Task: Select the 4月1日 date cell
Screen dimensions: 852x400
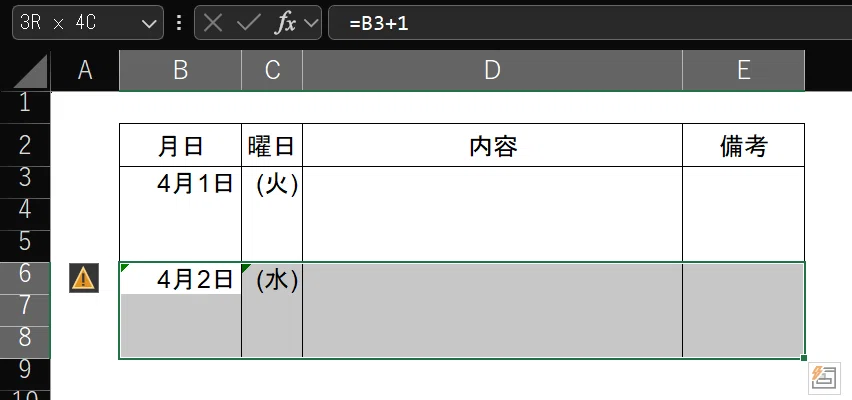Action: (x=180, y=183)
